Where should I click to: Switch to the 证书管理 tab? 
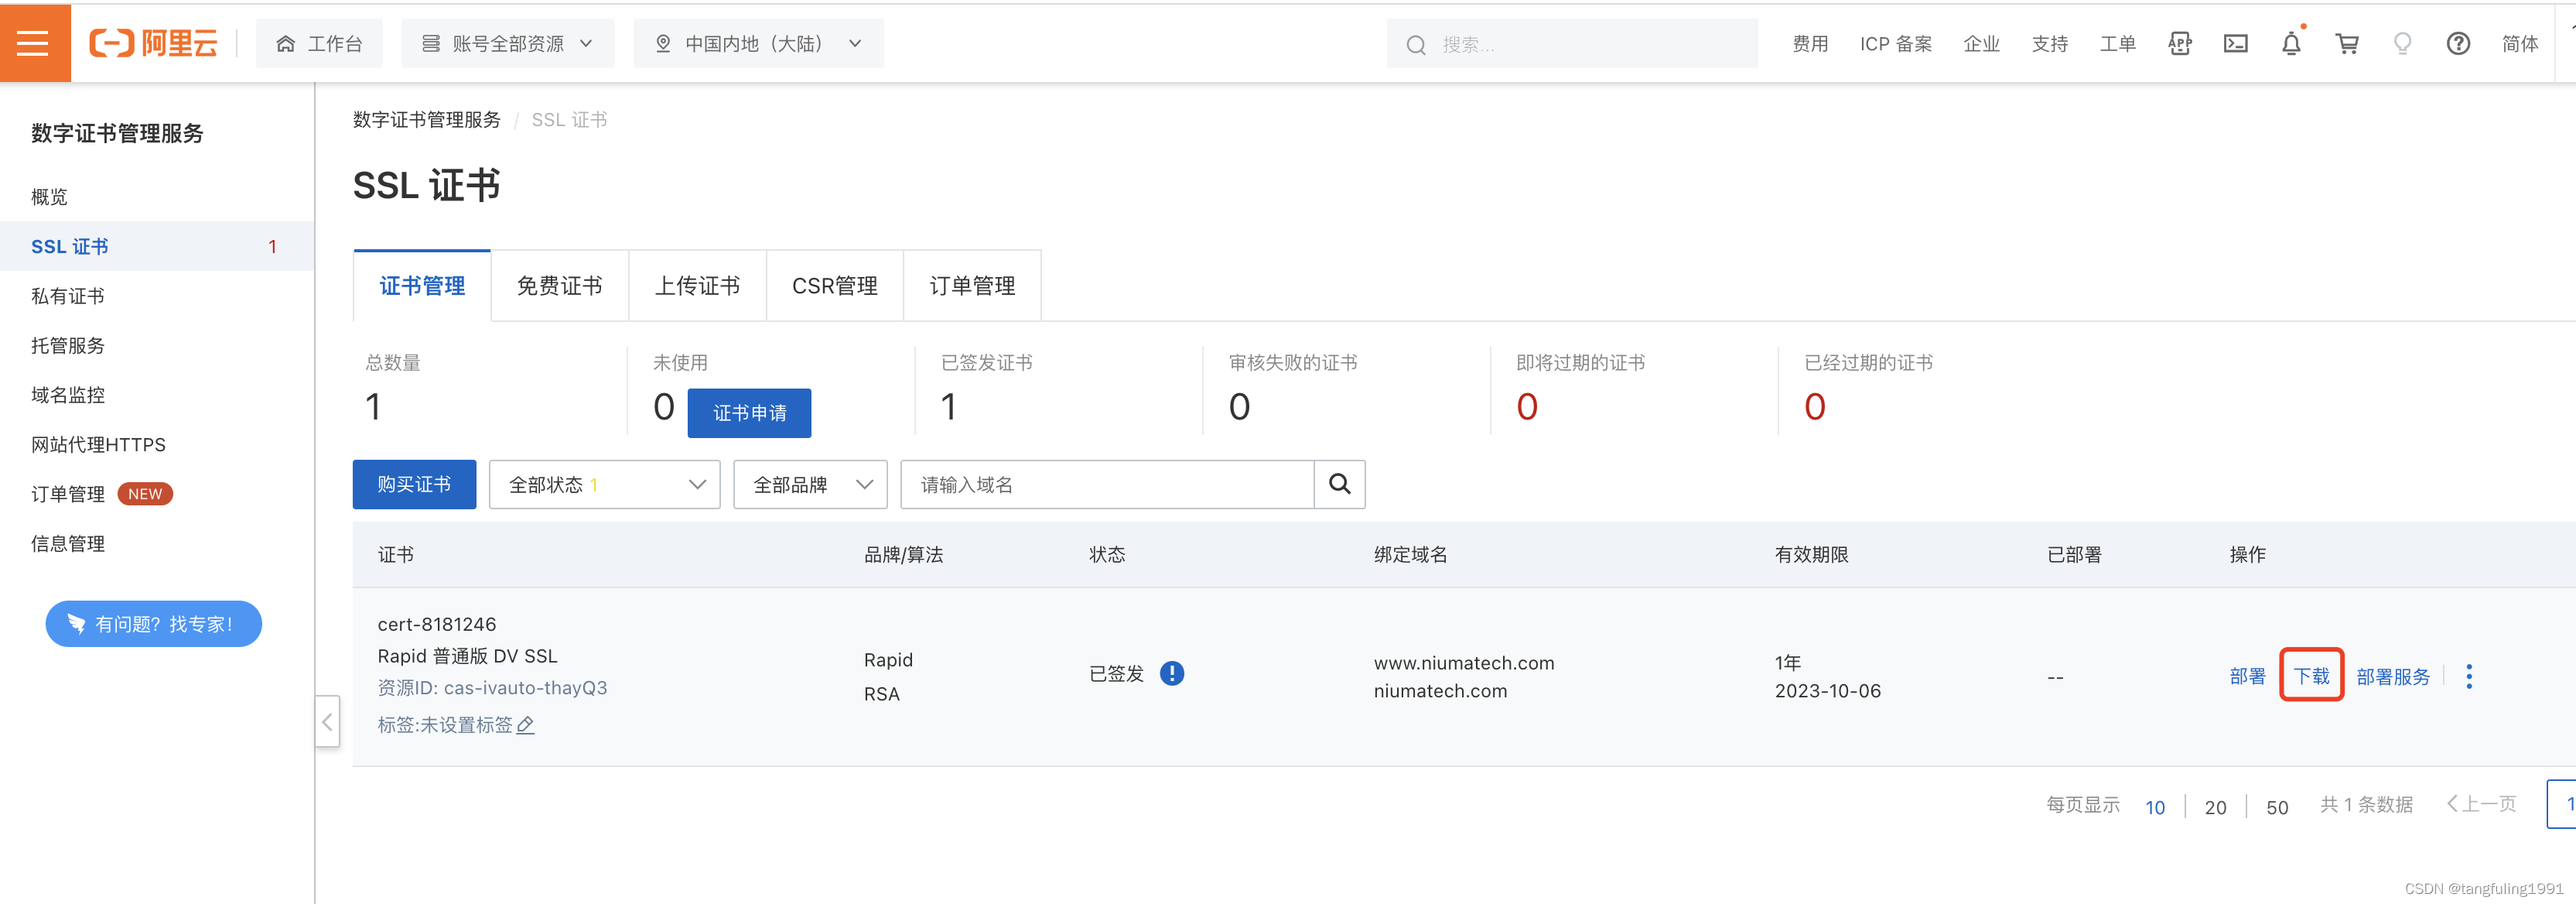coord(422,286)
